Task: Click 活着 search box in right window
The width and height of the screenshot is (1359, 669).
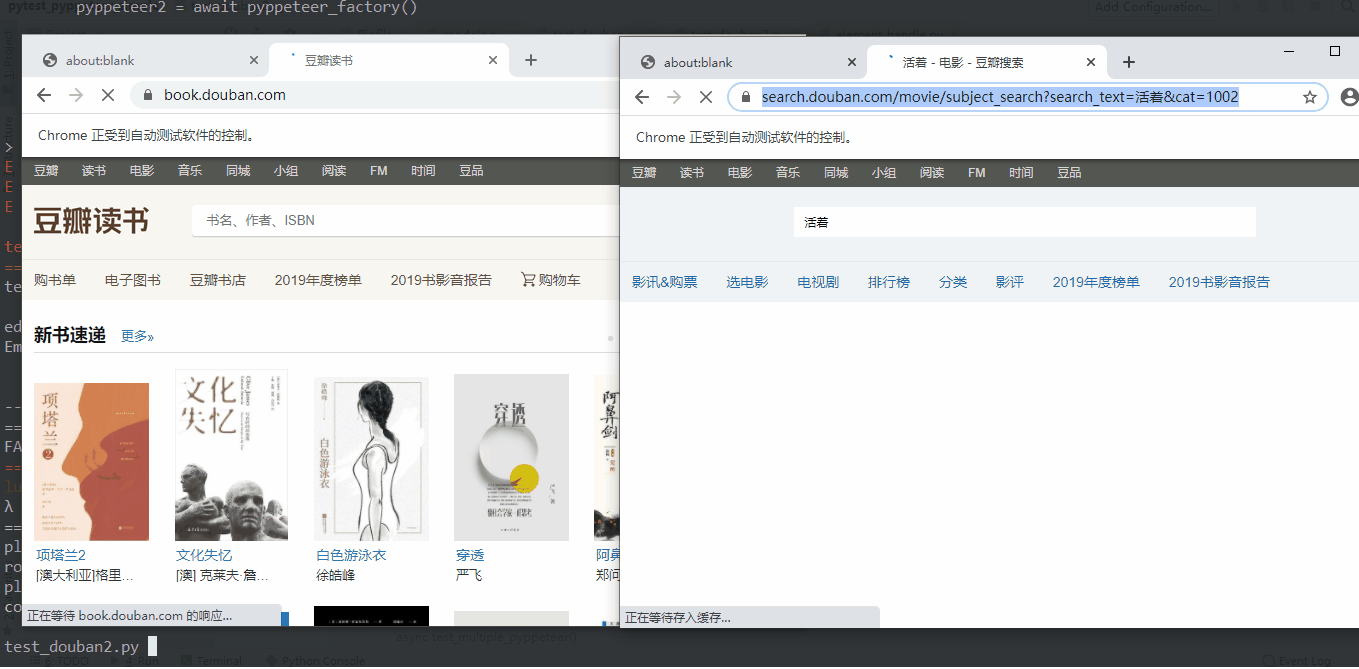Action: [x=1024, y=222]
